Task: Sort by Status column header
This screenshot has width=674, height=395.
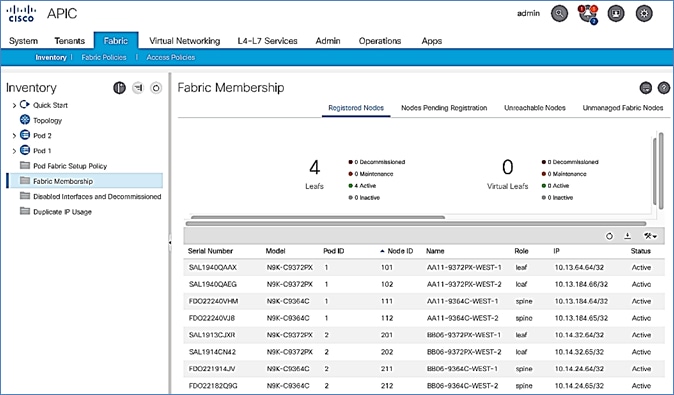Action: pyautogui.click(x=640, y=251)
